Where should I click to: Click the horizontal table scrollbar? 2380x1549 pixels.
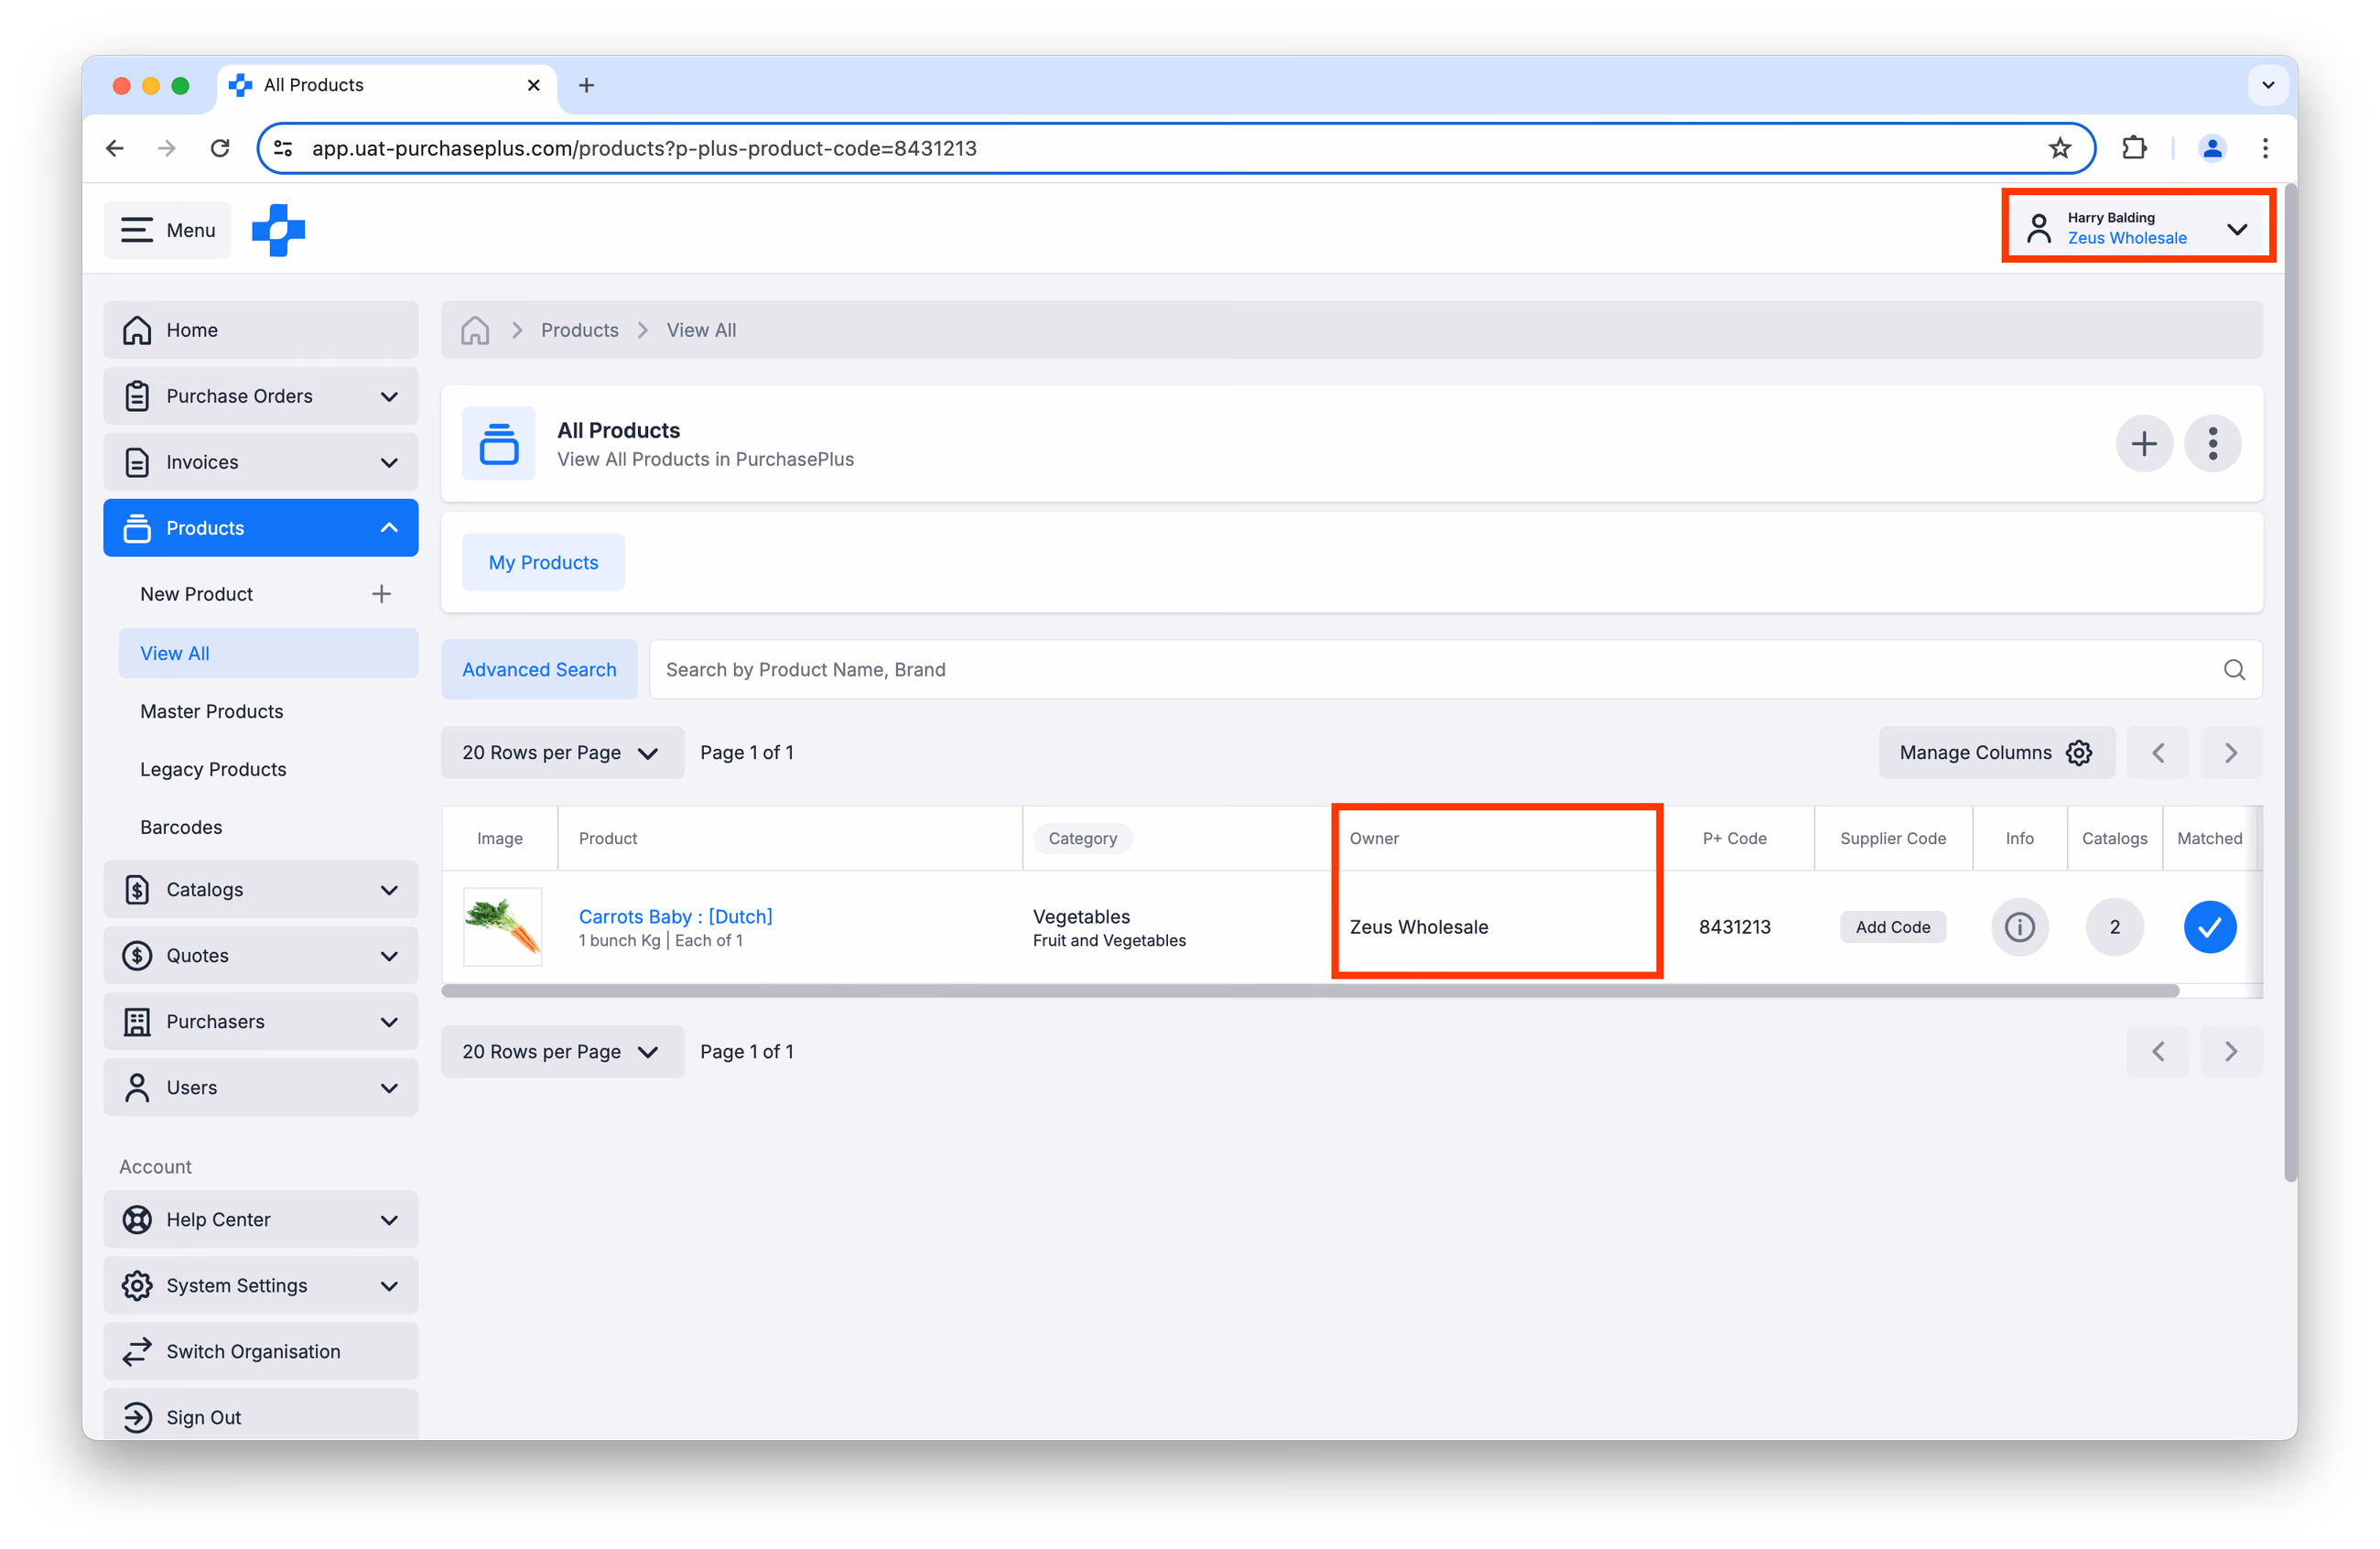(1310, 990)
